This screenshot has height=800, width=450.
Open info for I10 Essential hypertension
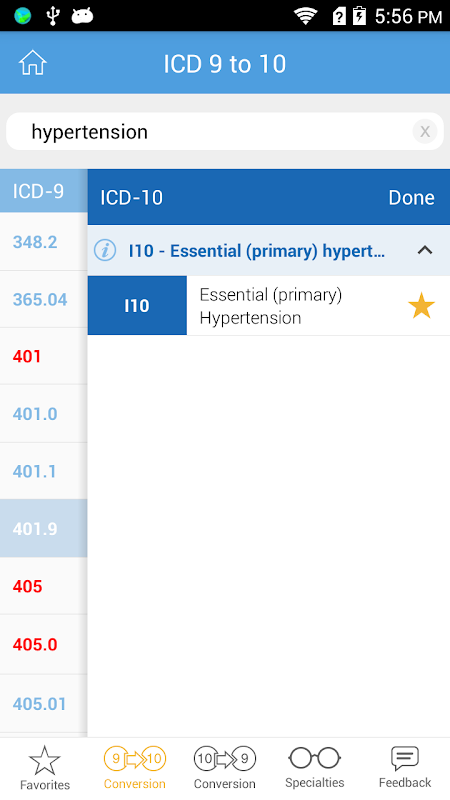coord(105,251)
